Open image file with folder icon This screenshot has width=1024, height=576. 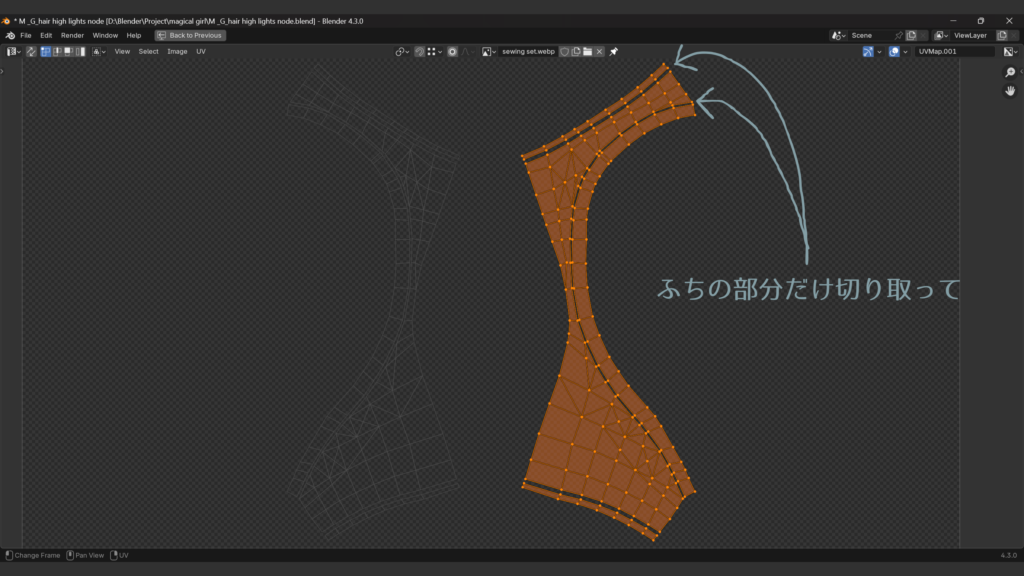587,51
